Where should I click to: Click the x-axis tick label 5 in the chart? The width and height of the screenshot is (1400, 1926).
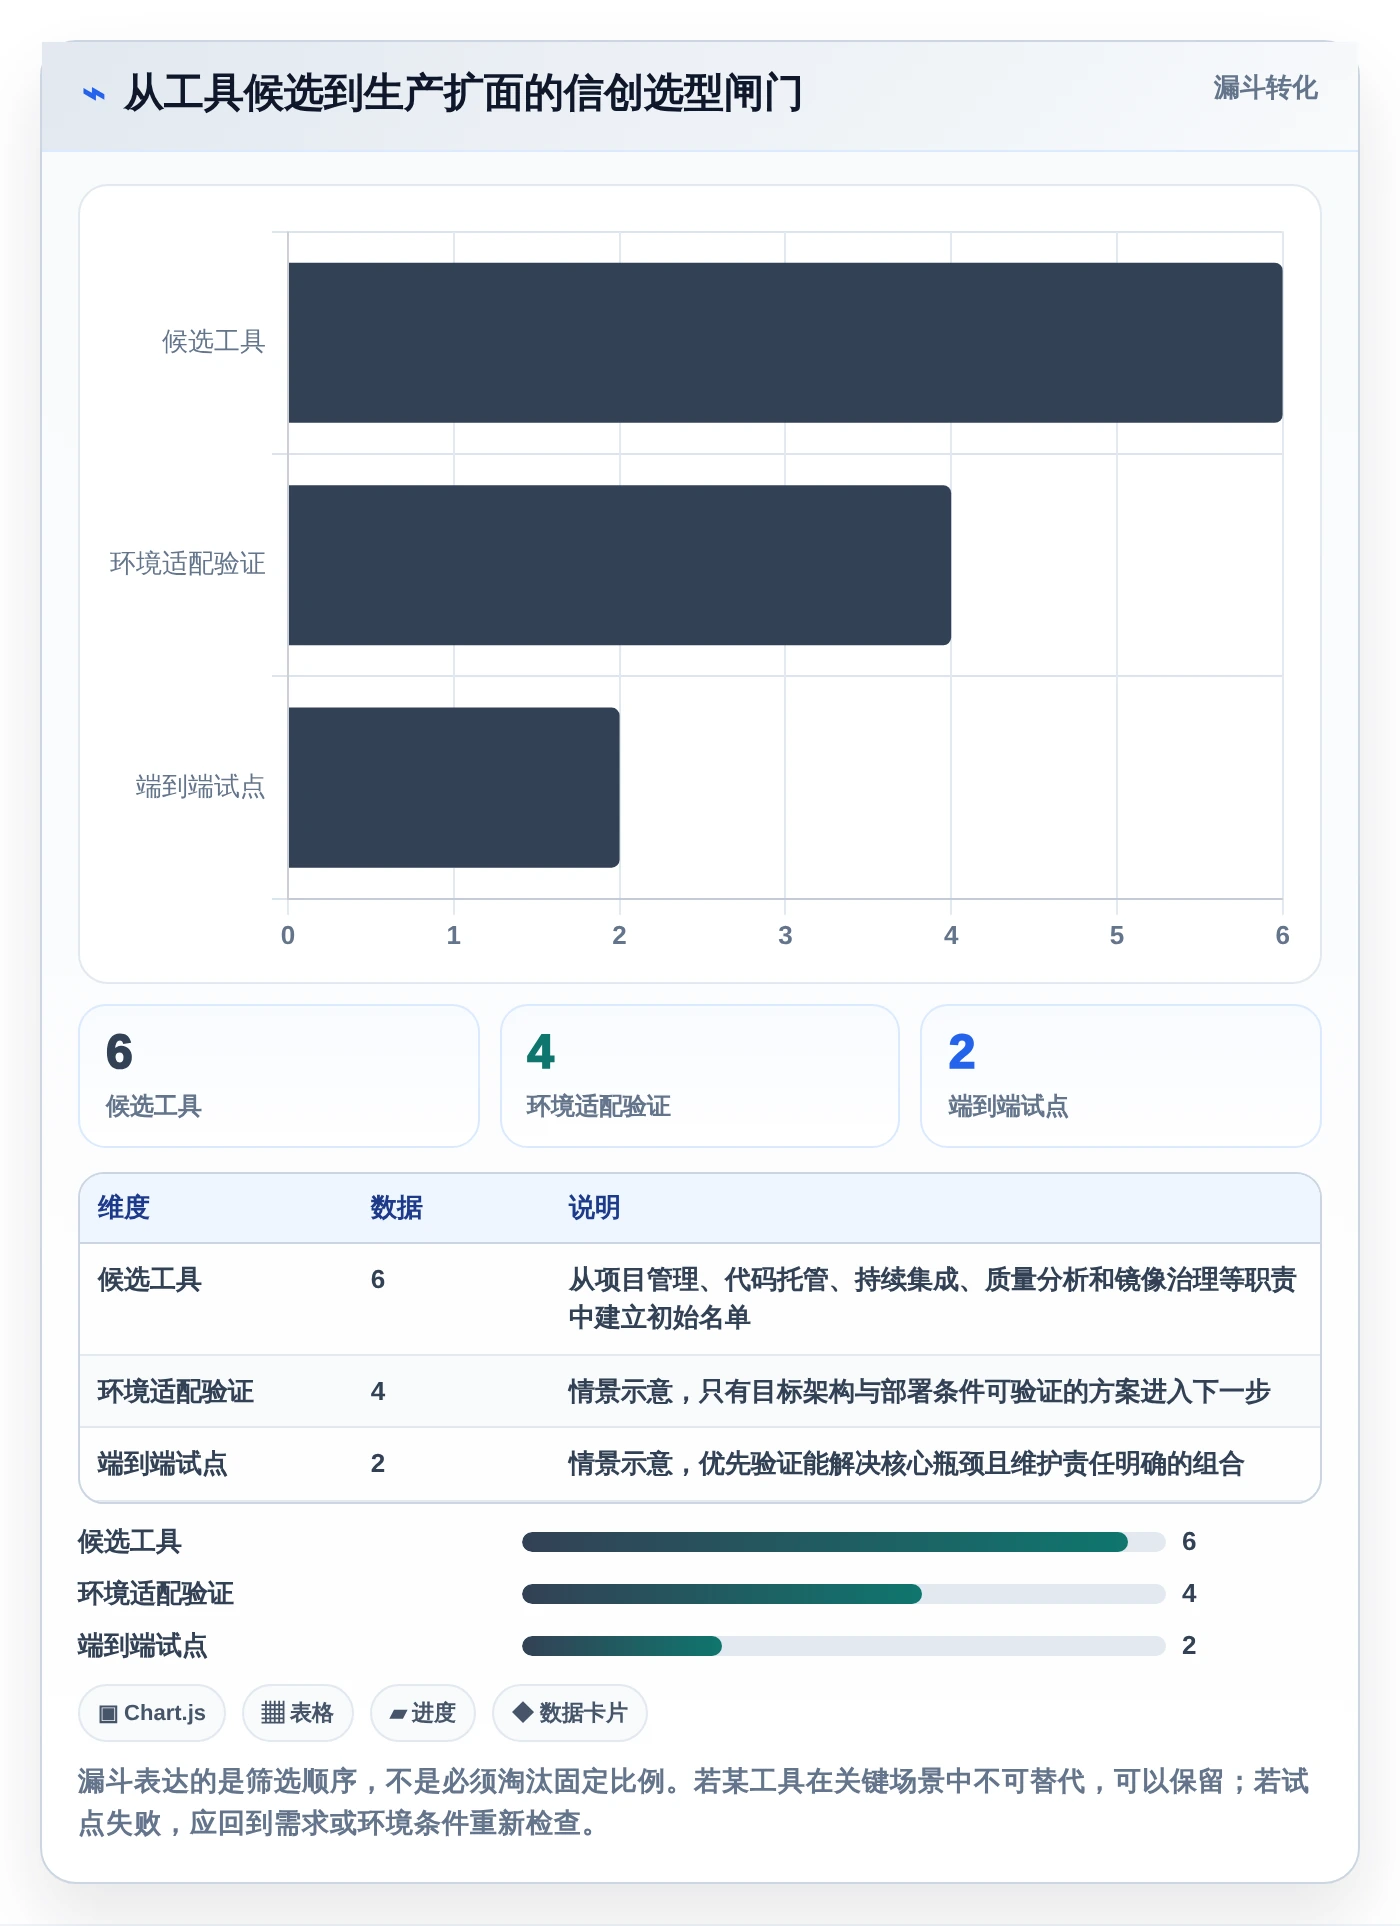point(1117,936)
